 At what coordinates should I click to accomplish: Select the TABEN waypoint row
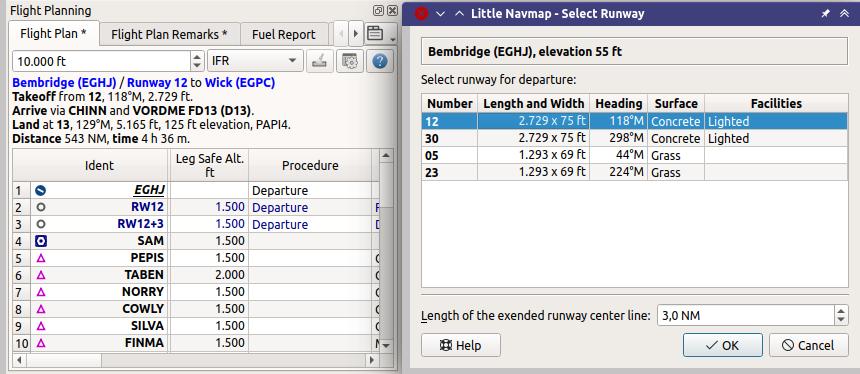coord(196,275)
